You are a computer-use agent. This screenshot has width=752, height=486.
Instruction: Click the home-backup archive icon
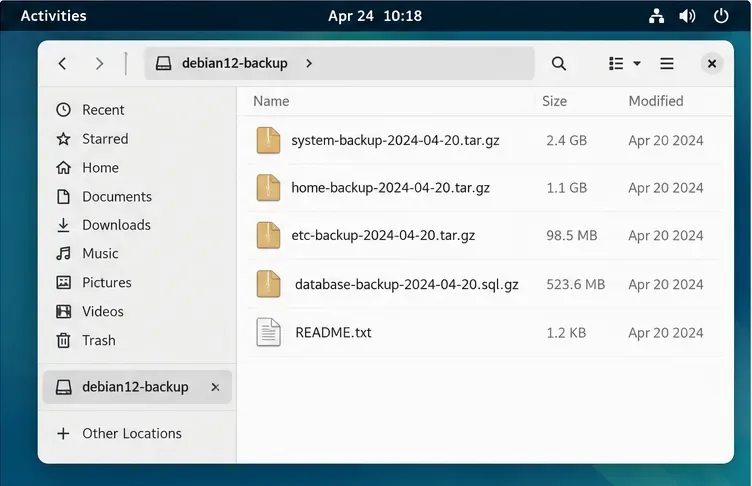point(269,188)
